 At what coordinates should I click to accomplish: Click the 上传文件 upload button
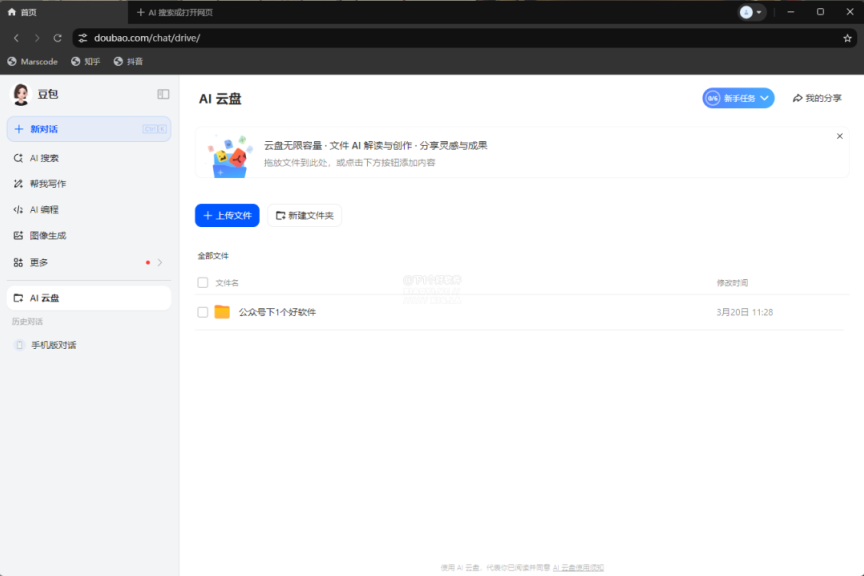click(229, 215)
